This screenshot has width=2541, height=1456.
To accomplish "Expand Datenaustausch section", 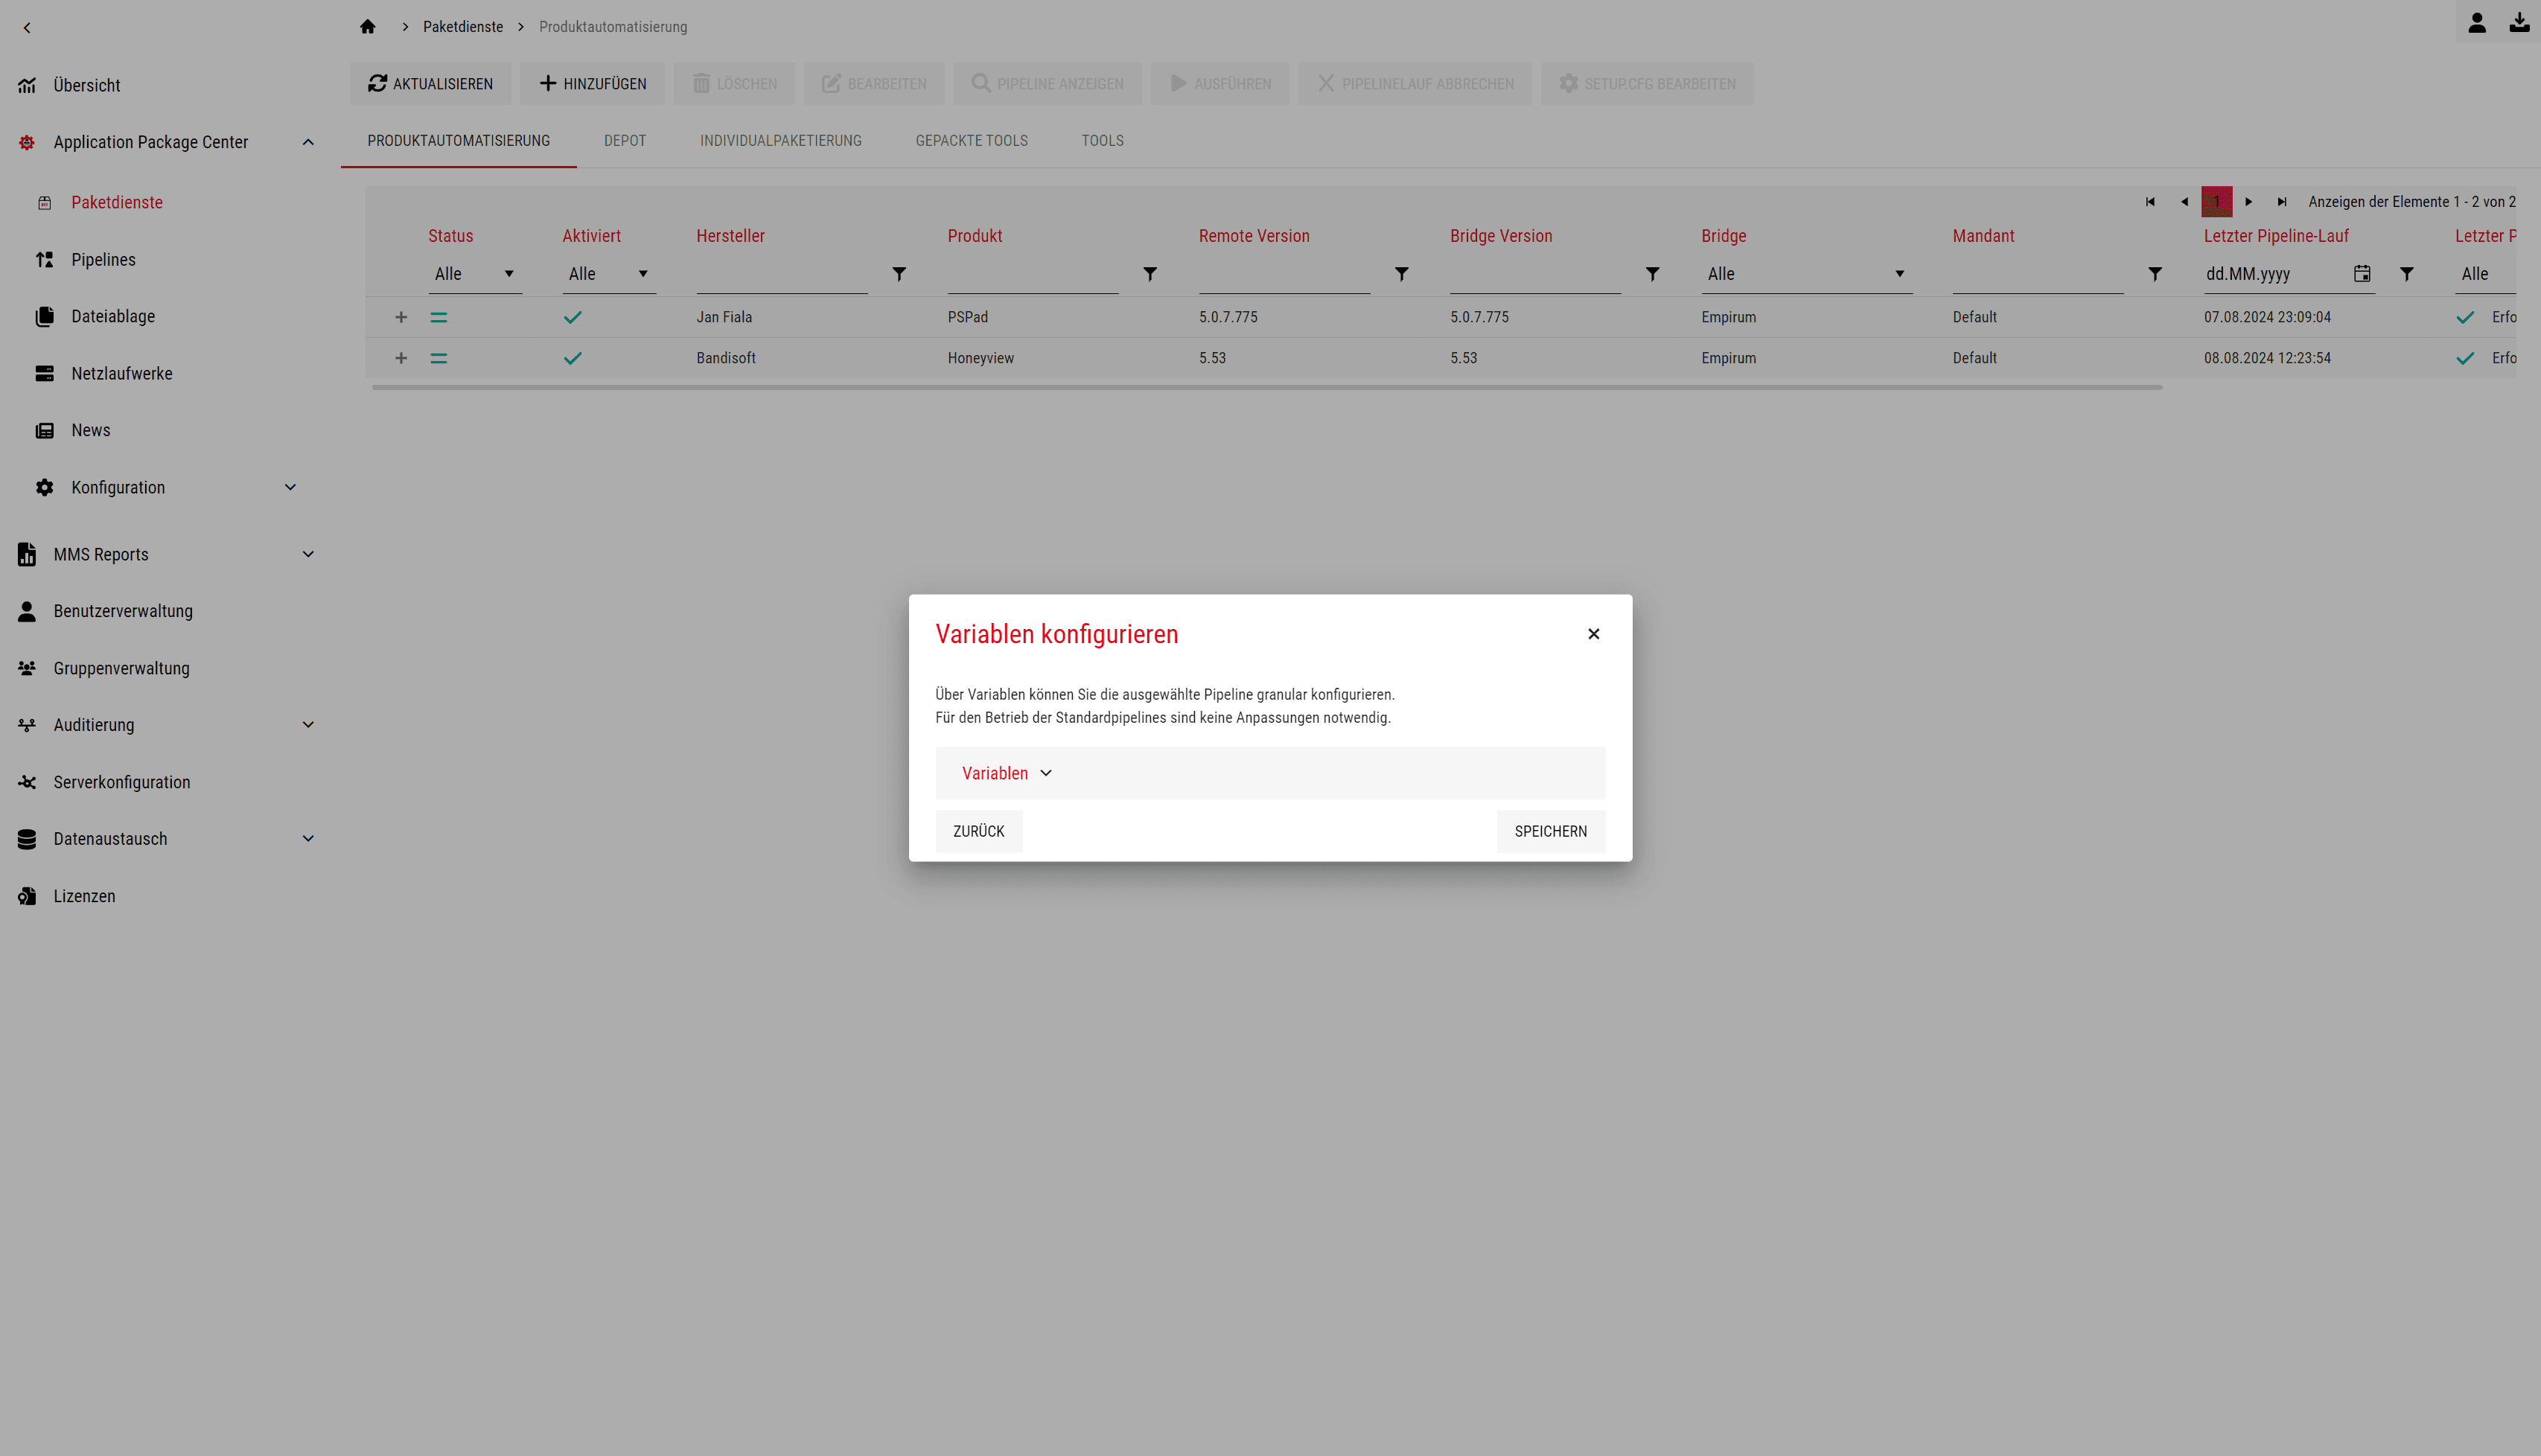I will click(308, 839).
